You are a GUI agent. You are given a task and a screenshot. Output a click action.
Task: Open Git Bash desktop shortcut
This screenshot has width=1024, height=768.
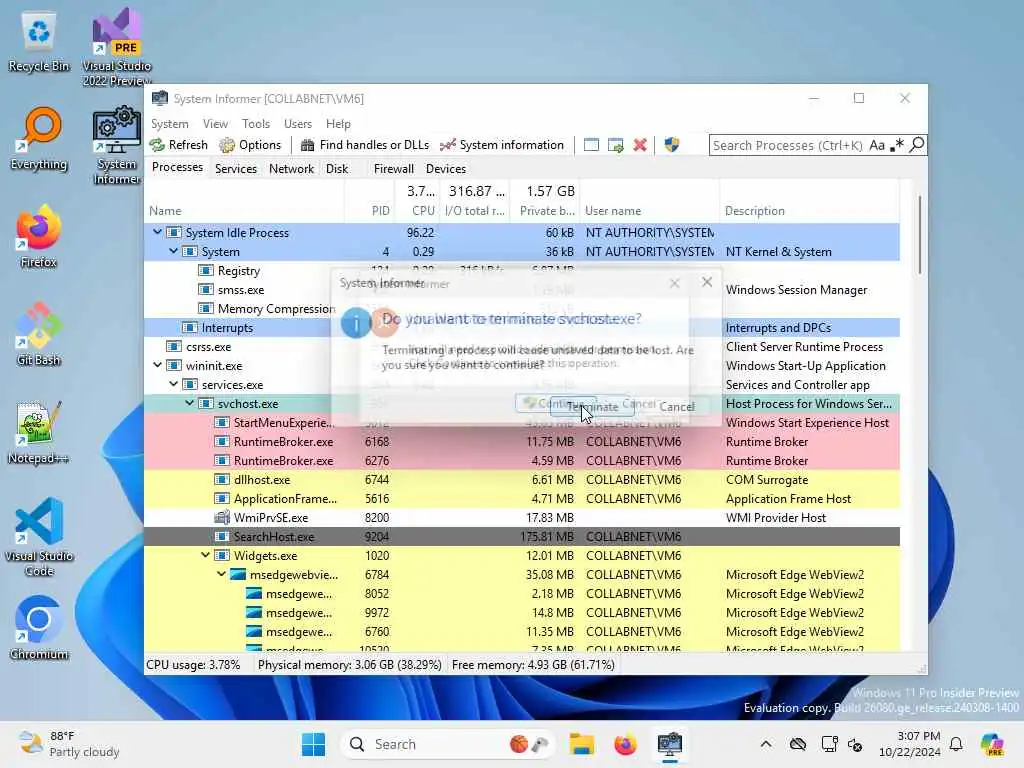pos(39,334)
